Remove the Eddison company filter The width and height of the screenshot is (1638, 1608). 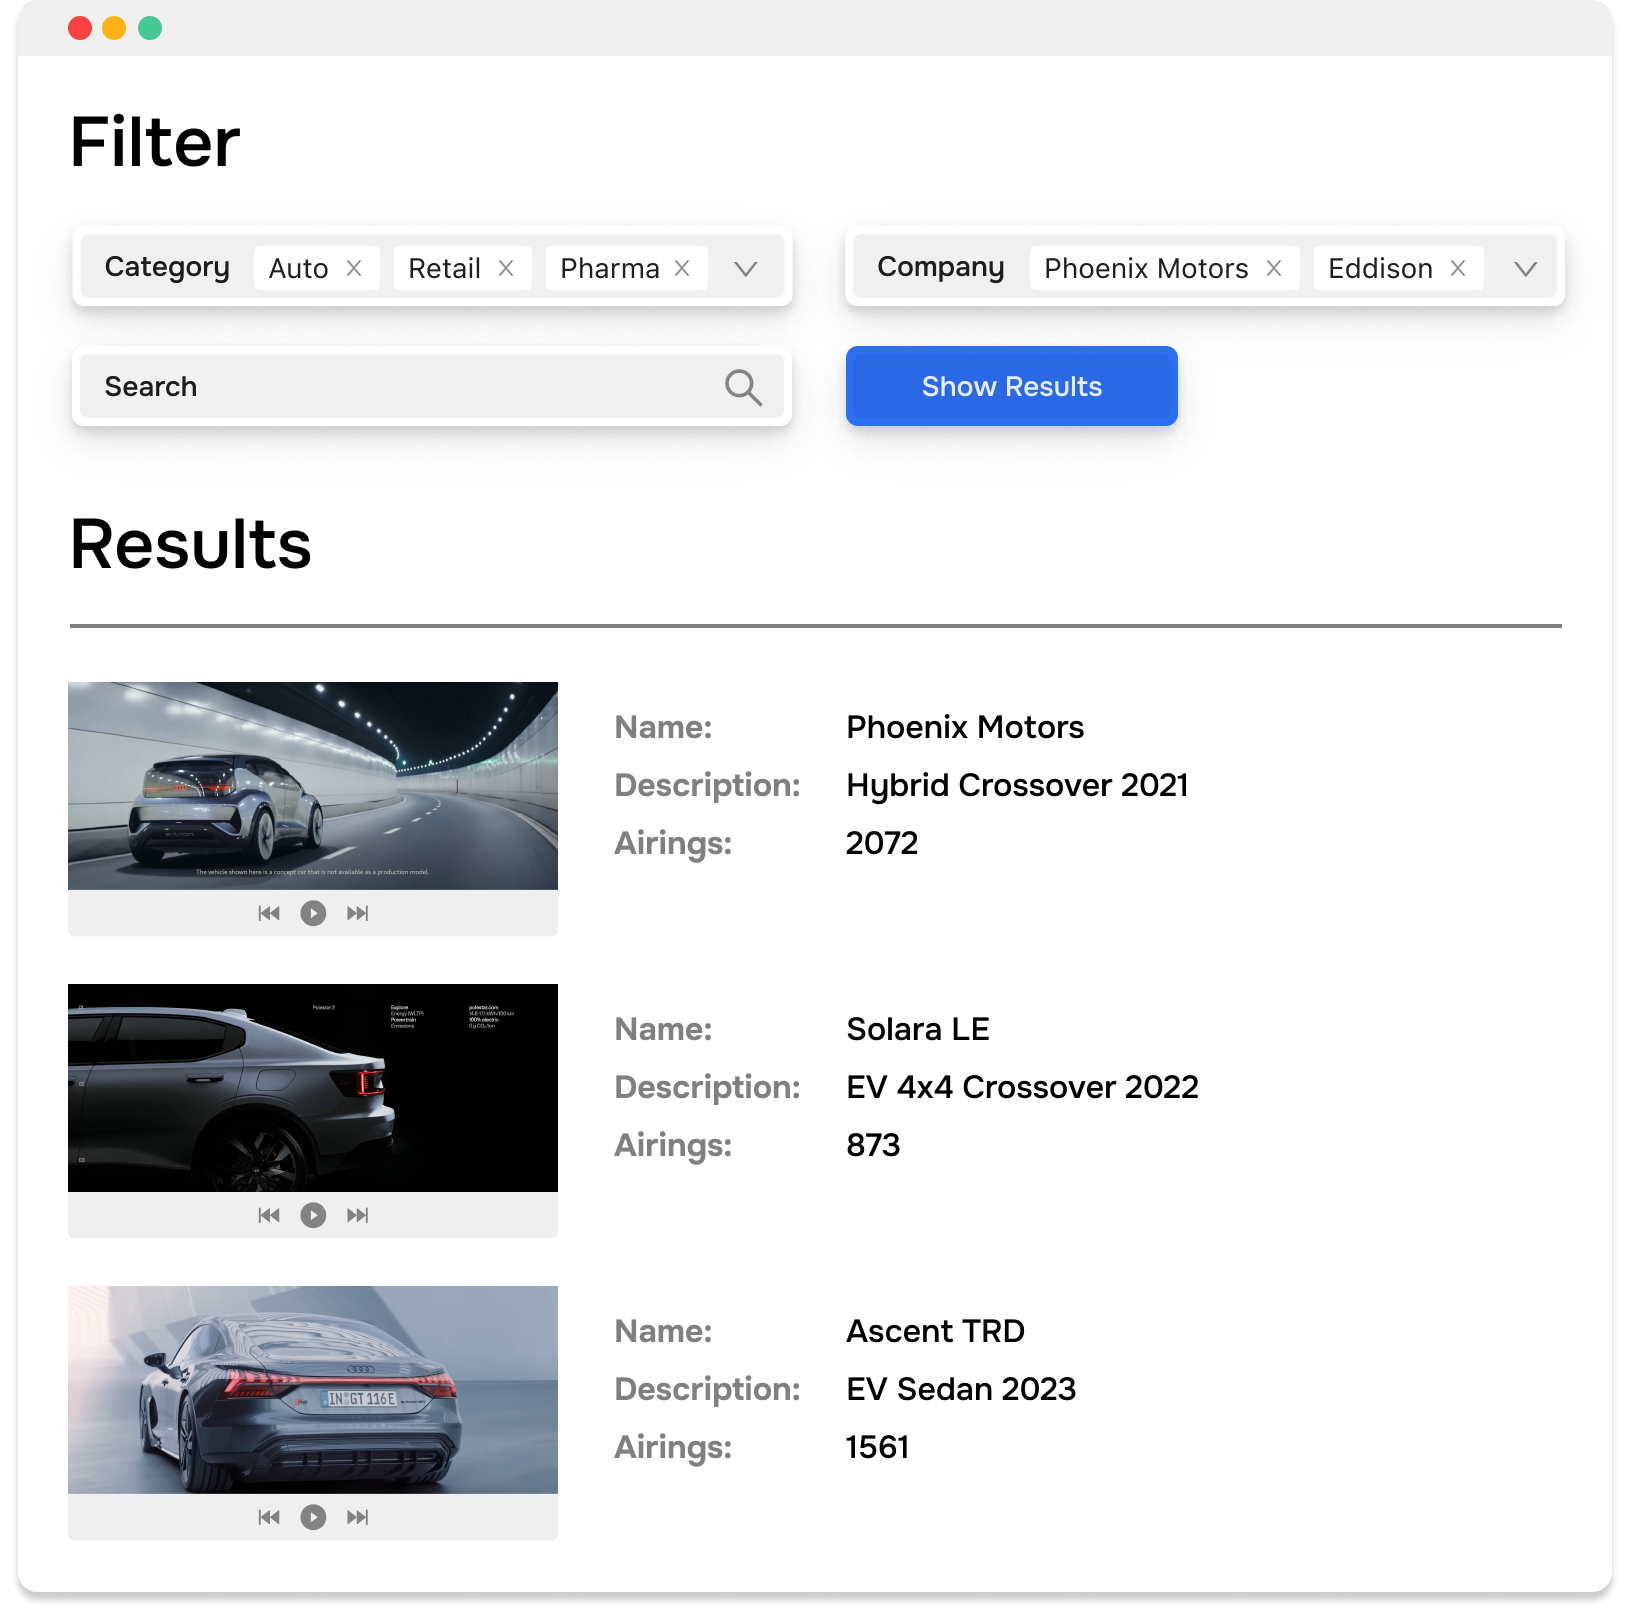pyautogui.click(x=1458, y=267)
